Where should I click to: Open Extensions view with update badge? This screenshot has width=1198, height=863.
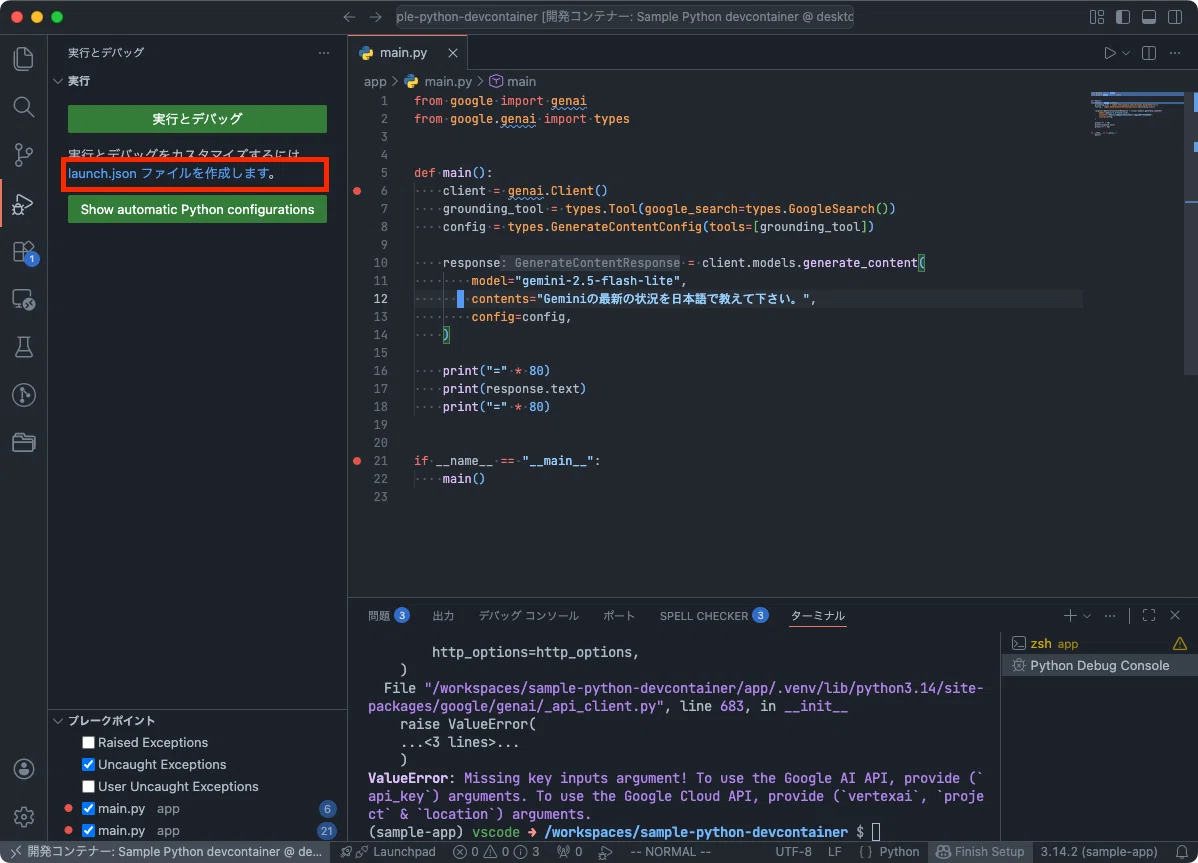(x=24, y=252)
